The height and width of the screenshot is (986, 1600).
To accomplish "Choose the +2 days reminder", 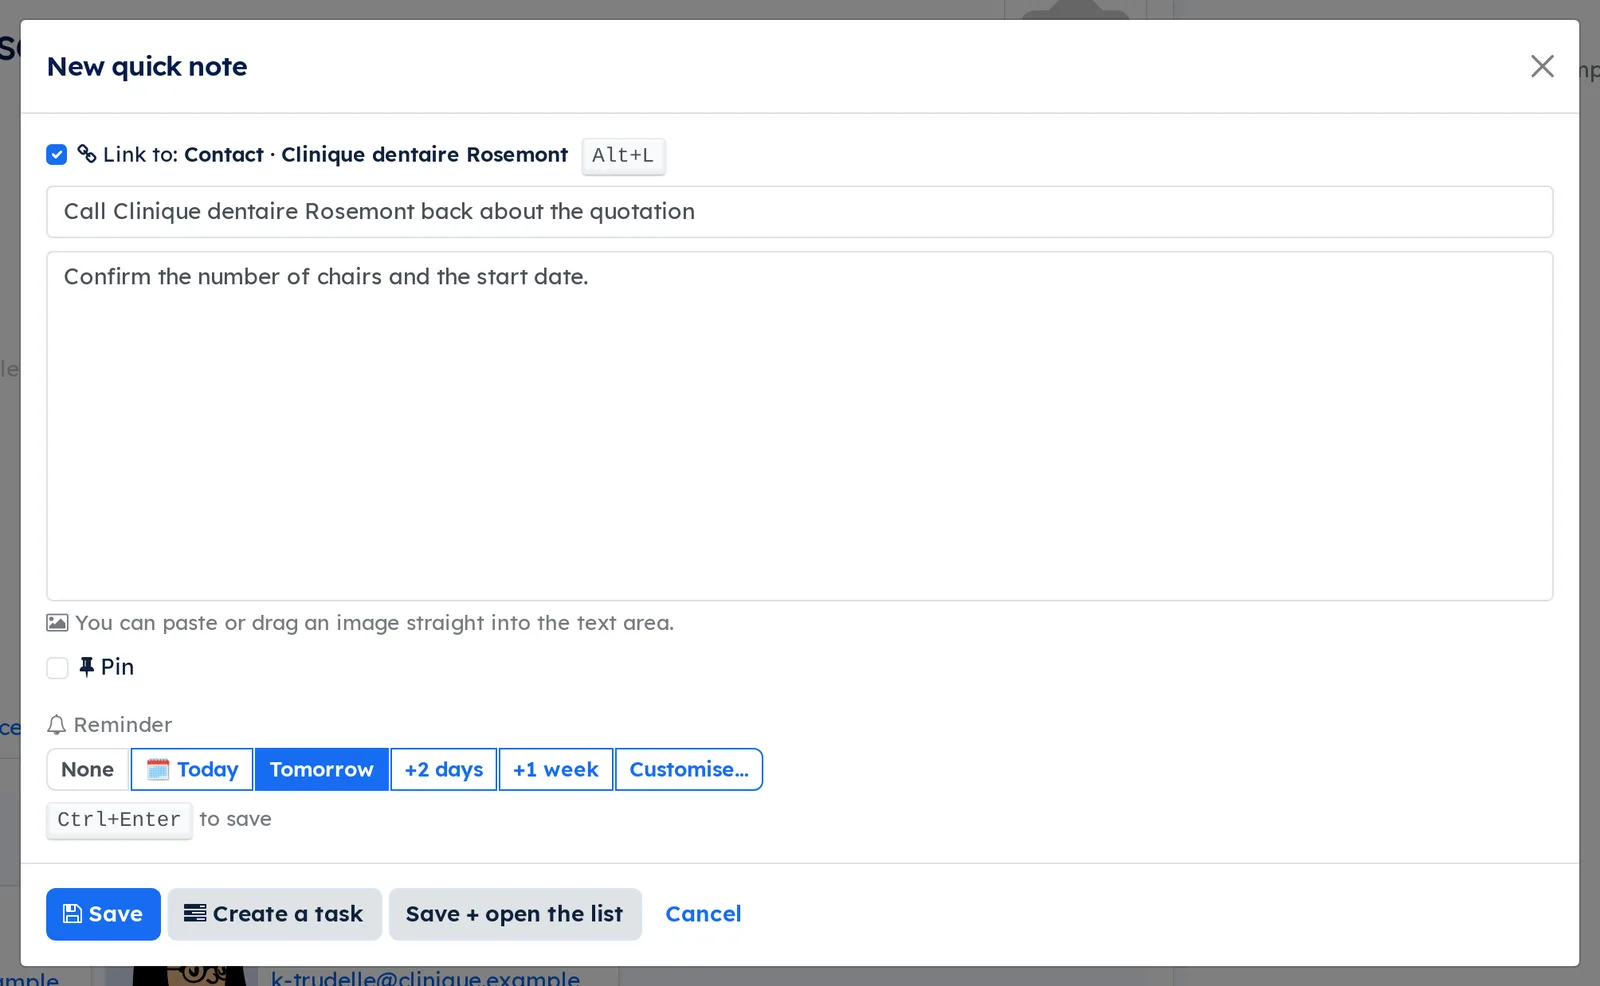I will click(444, 769).
